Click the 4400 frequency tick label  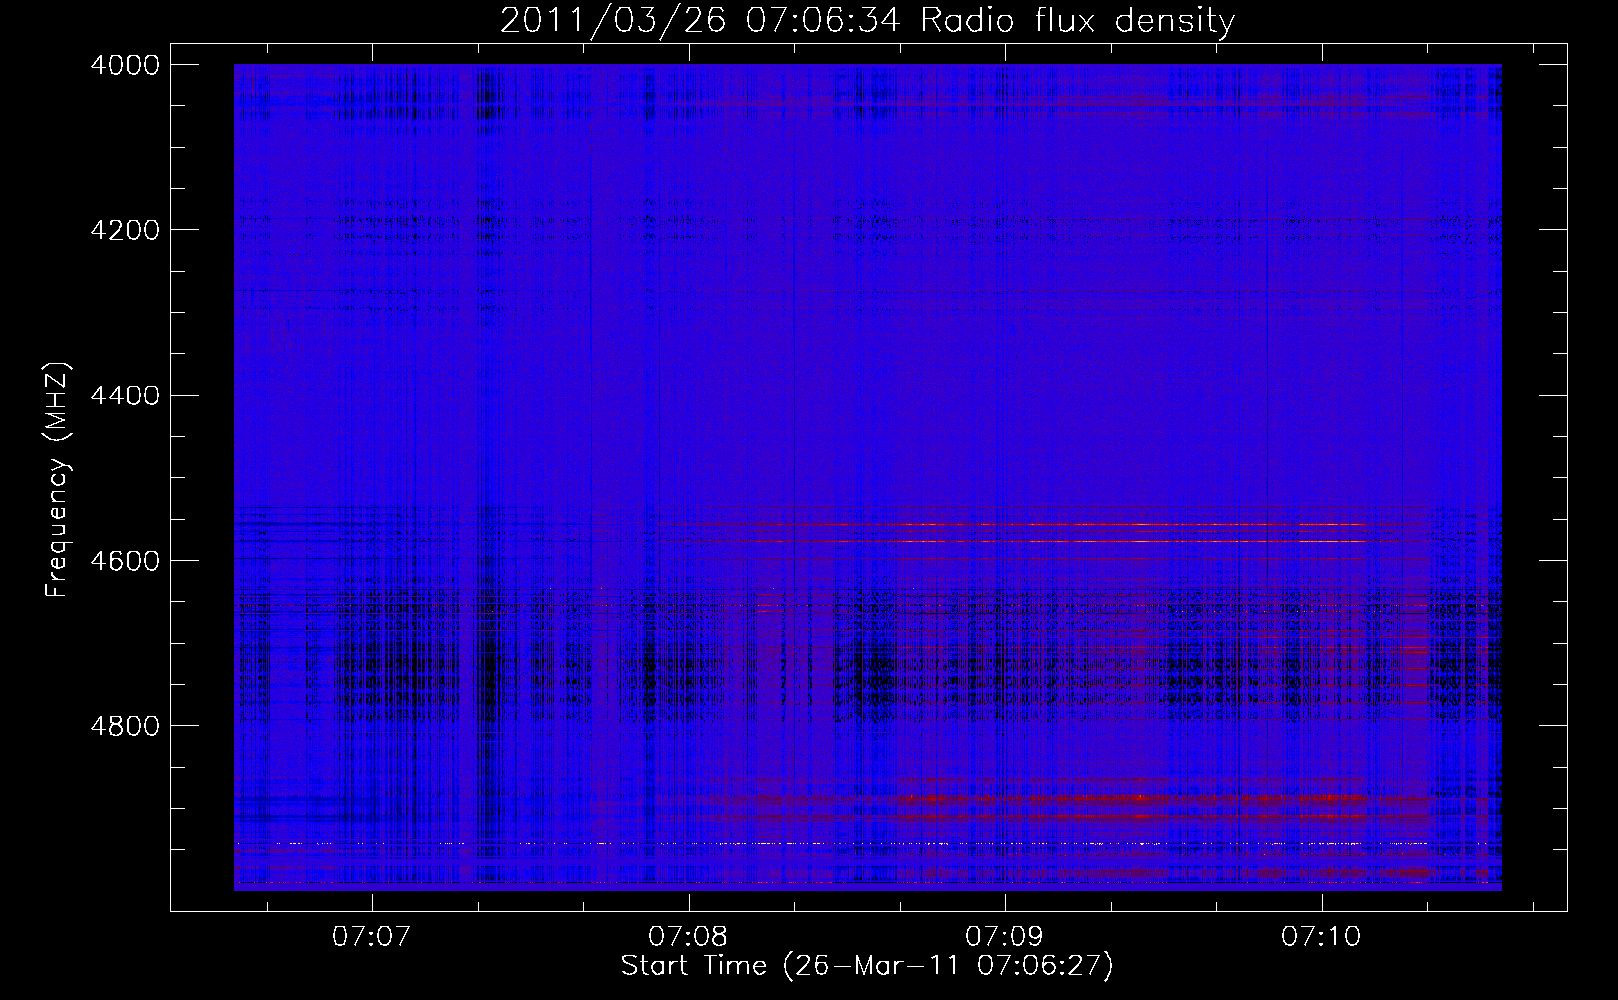point(125,395)
